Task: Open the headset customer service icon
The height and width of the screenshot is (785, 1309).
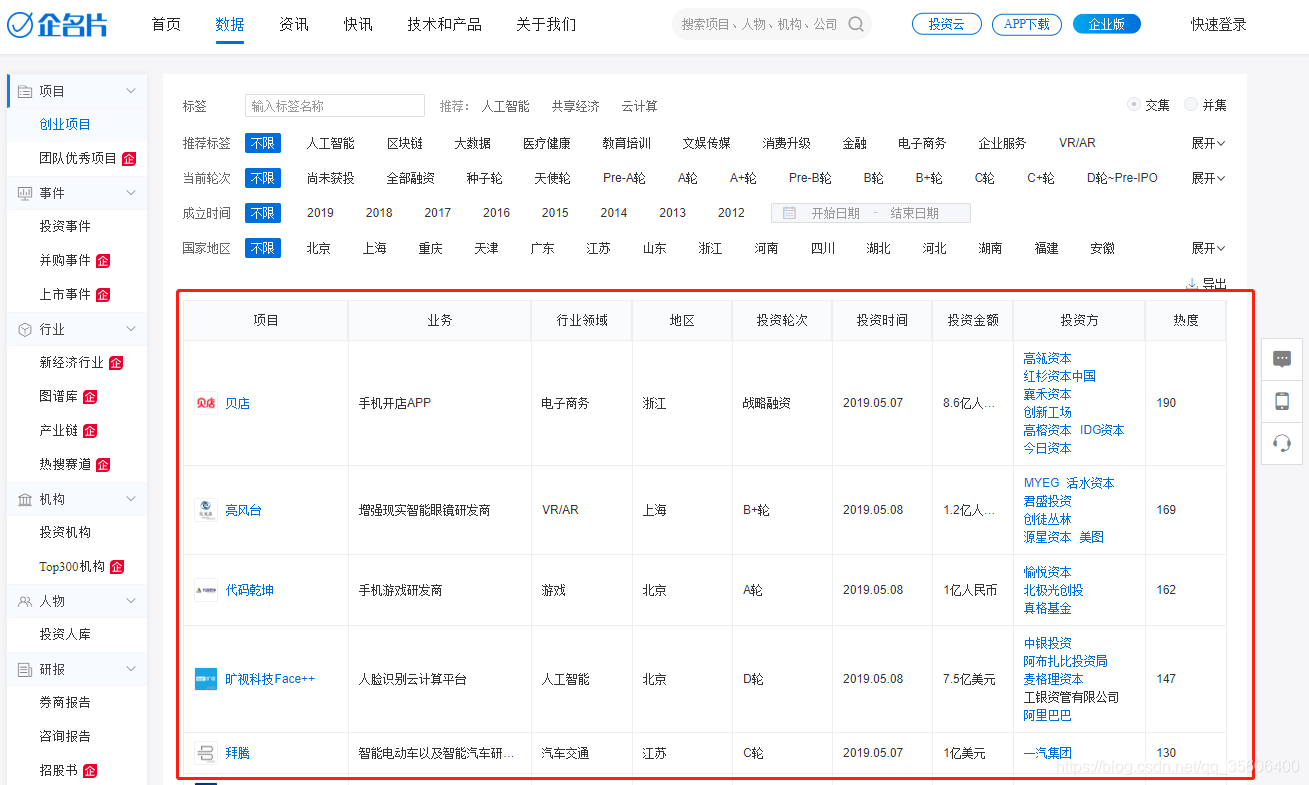Action: tap(1283, 444)
